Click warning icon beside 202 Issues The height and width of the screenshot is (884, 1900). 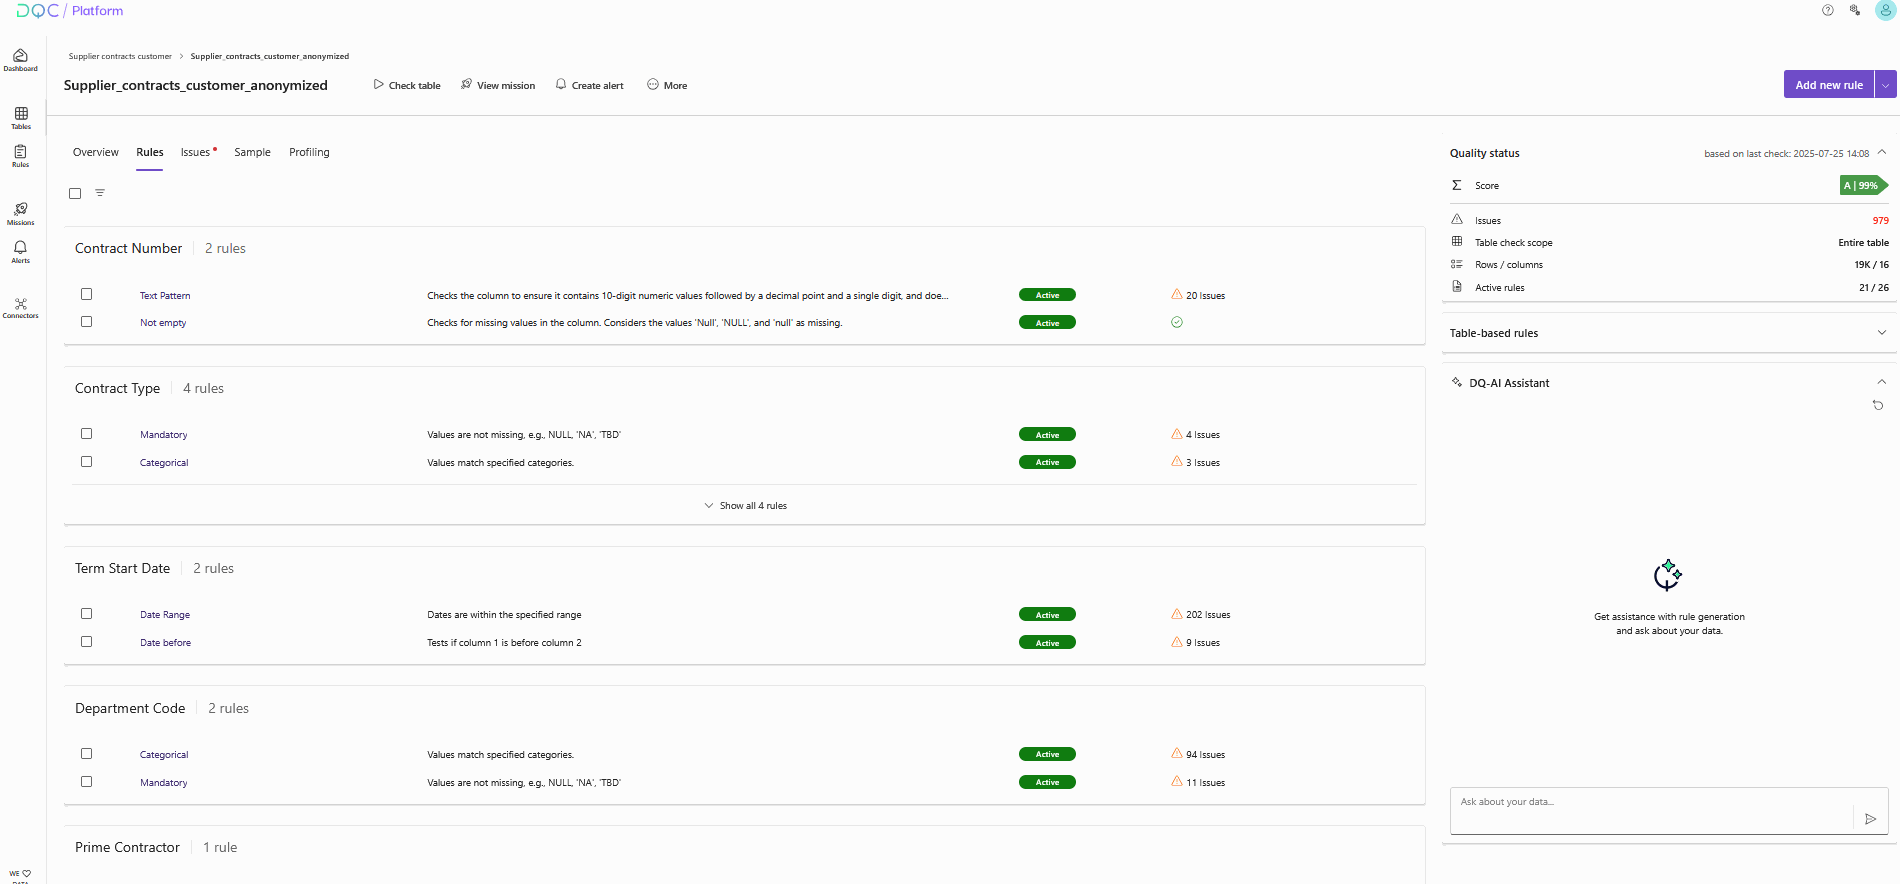click(1177, 614)
